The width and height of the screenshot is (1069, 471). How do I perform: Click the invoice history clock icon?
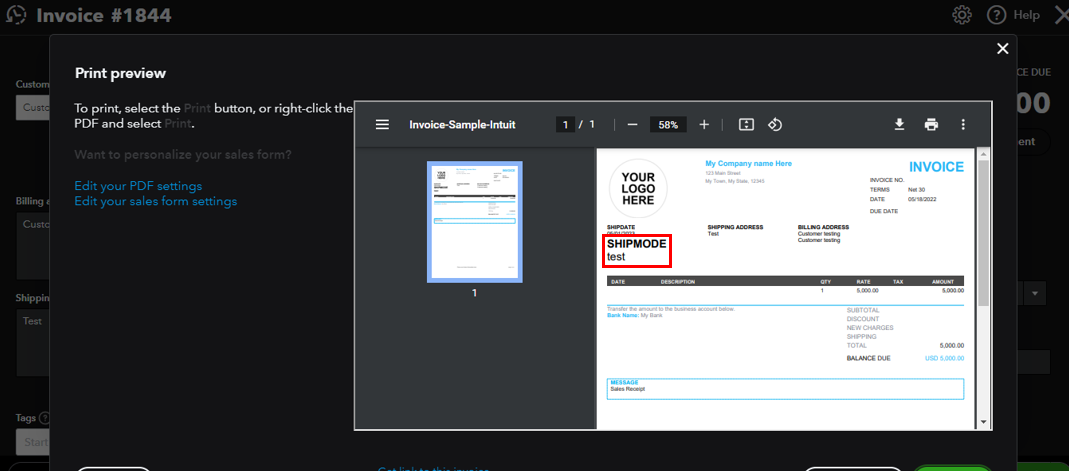[x=16, y=15]
